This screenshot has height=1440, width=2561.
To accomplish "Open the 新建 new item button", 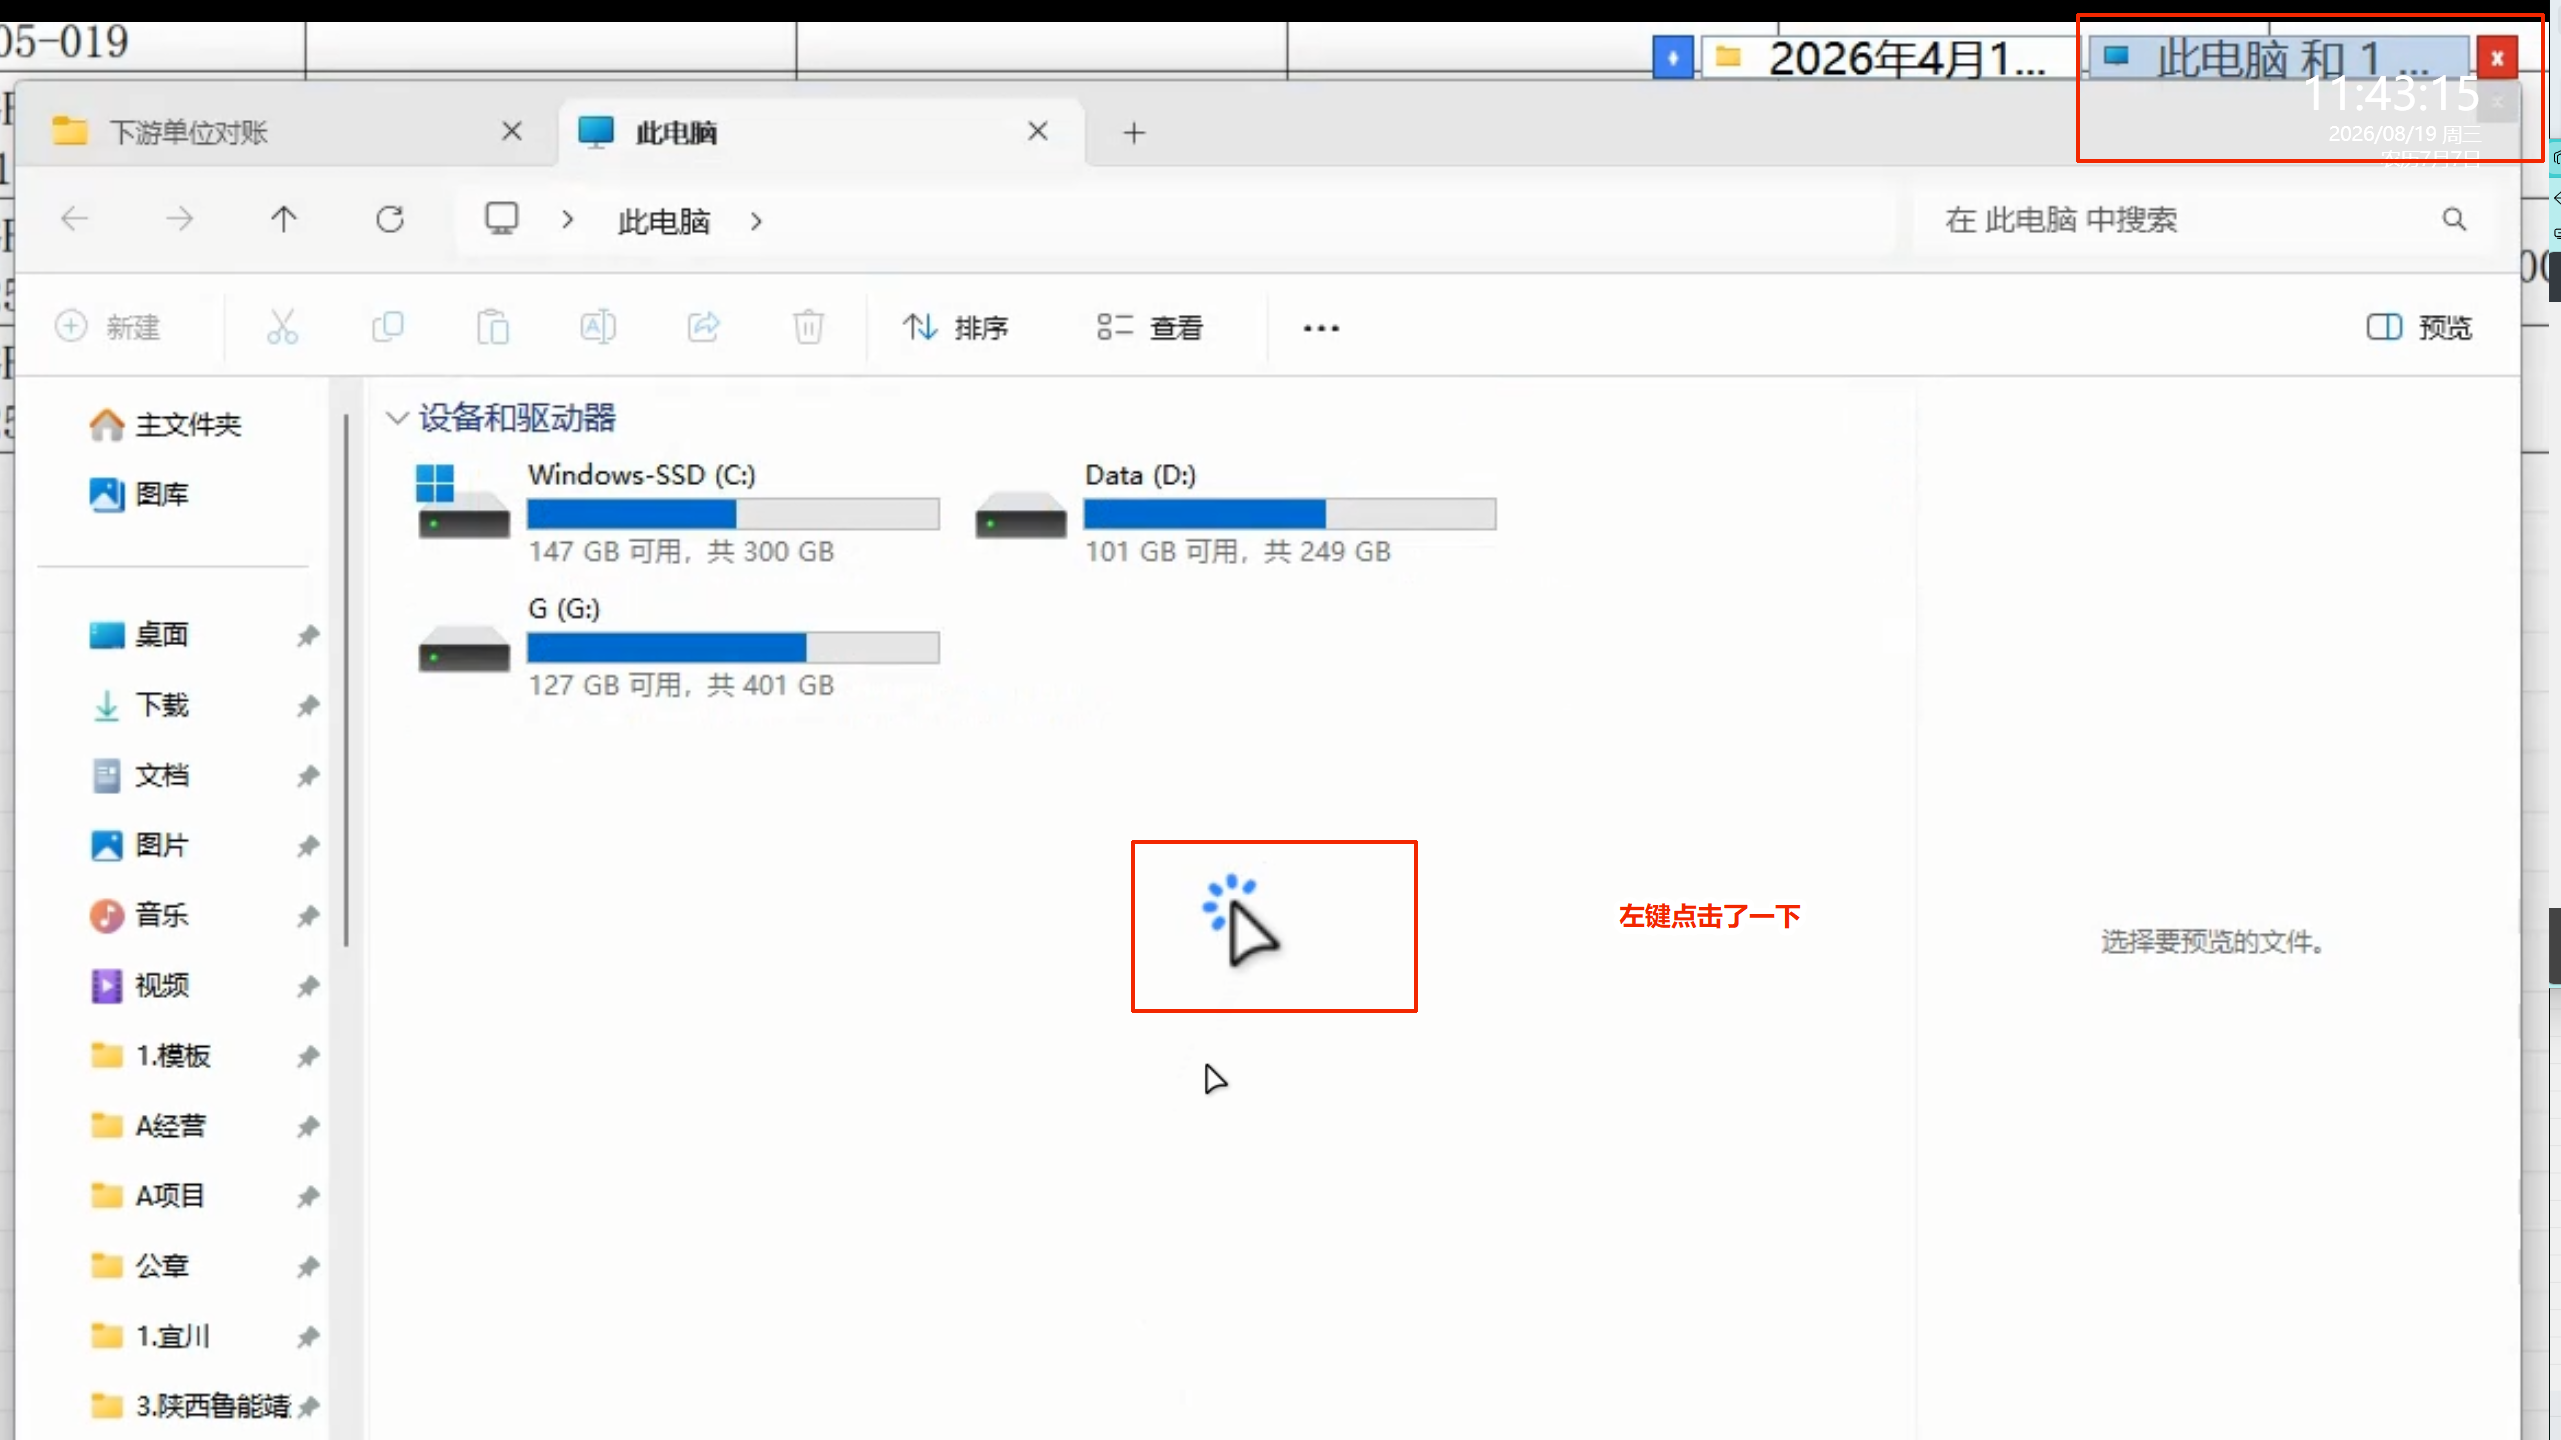I will [108, 327].
